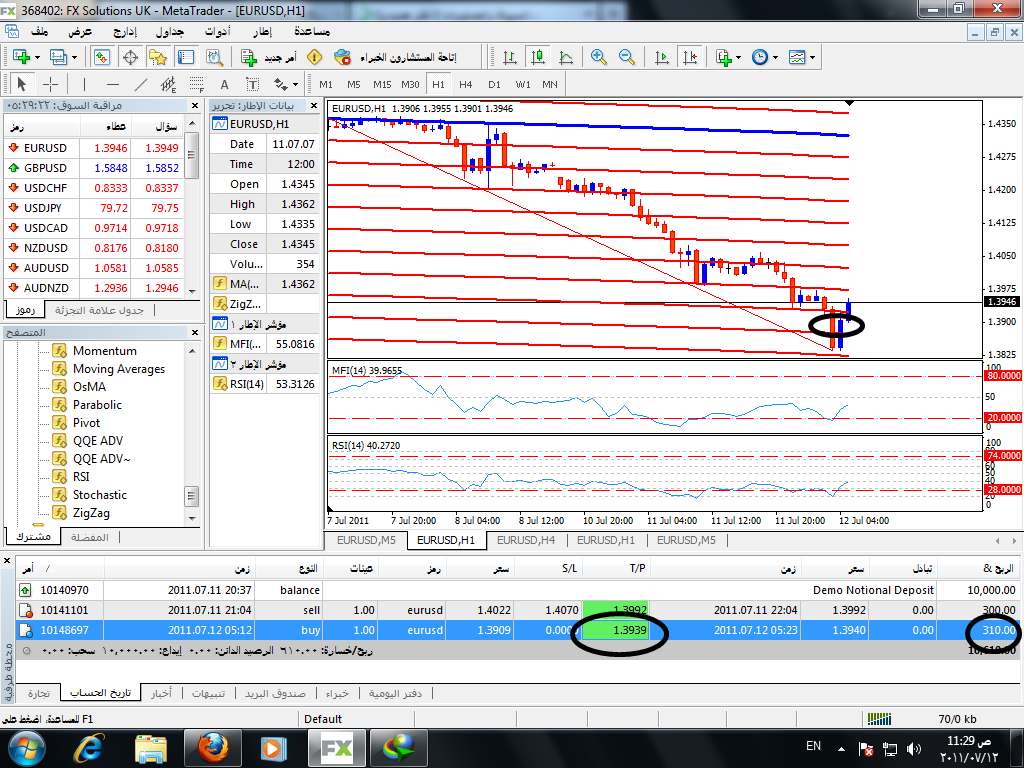The width and height of the screenshot is (1024, 768).
Task: Select the trendline drawing tool
Action: point(141,84)
